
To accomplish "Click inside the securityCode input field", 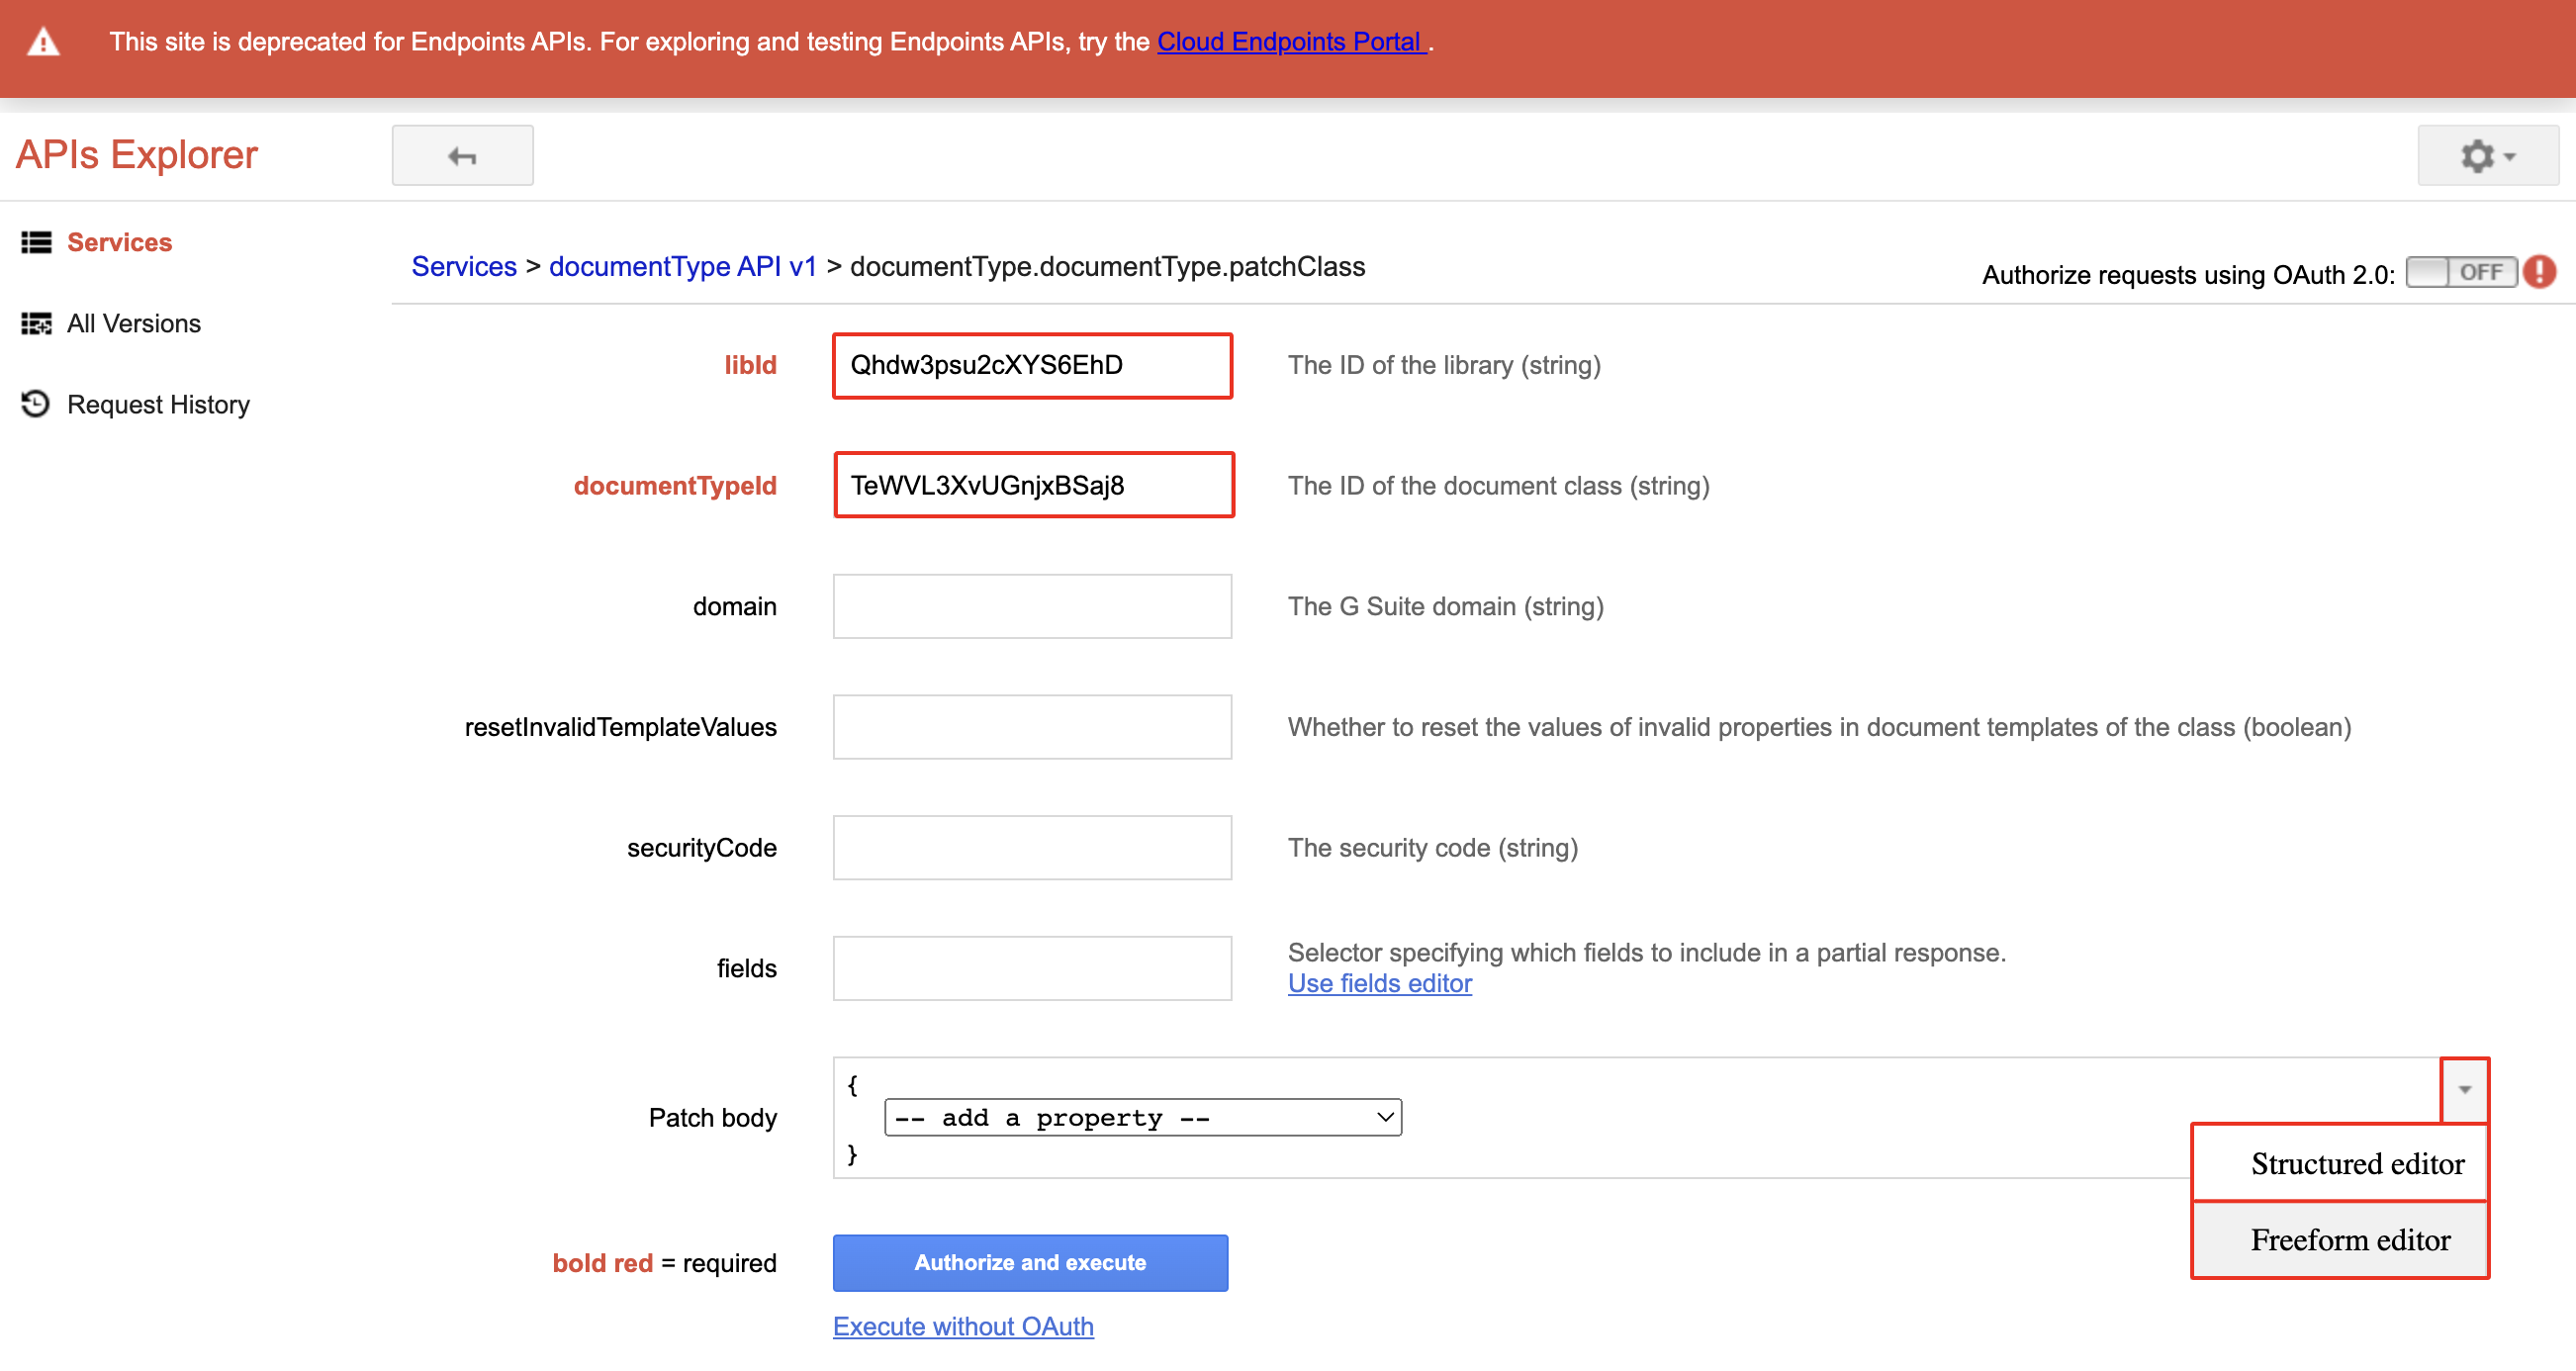I will (1031, 847).
